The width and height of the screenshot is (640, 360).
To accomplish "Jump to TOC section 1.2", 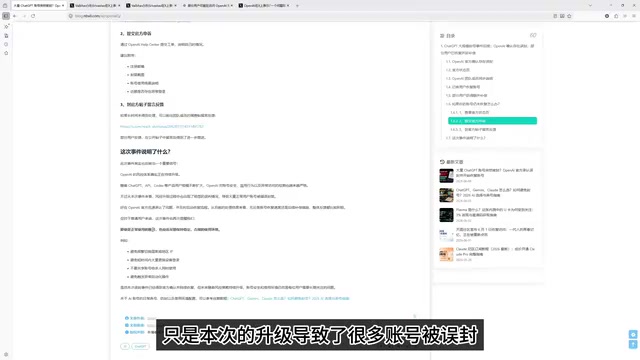I will point(458,70).
